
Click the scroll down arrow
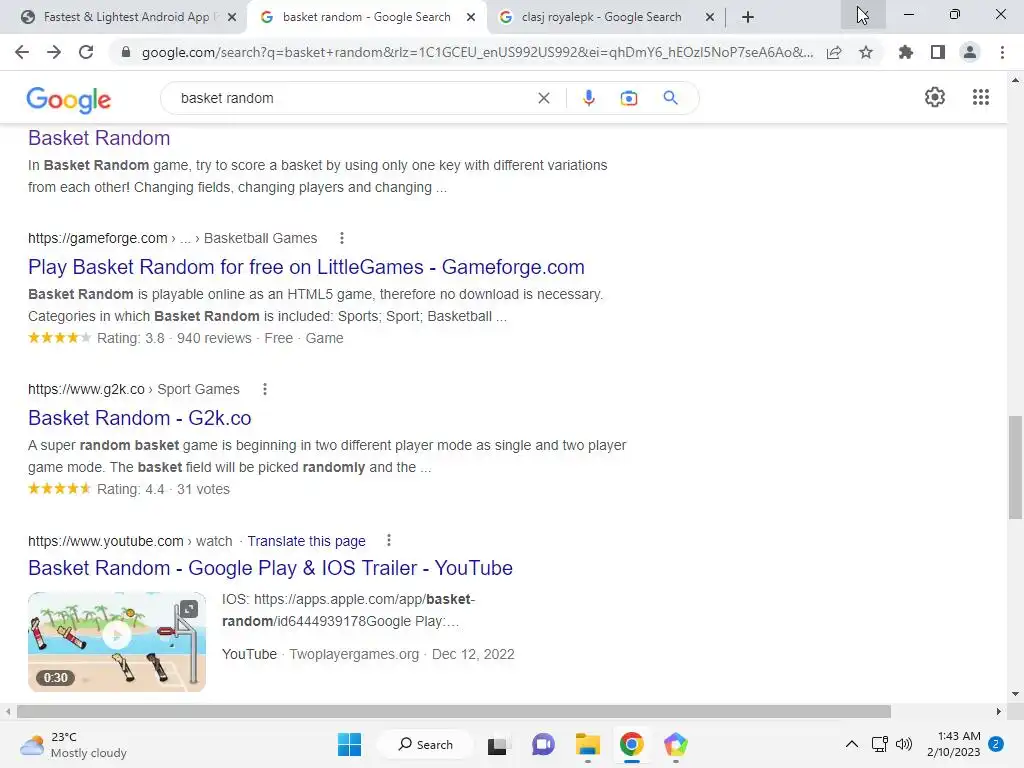(1015, 694)
